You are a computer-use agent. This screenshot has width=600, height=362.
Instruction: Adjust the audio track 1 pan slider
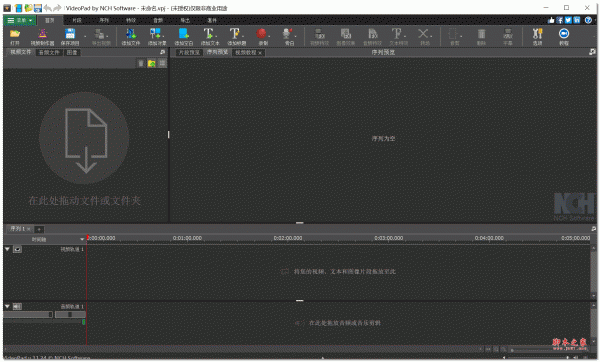pyautogui.click(x=70, y=315)
